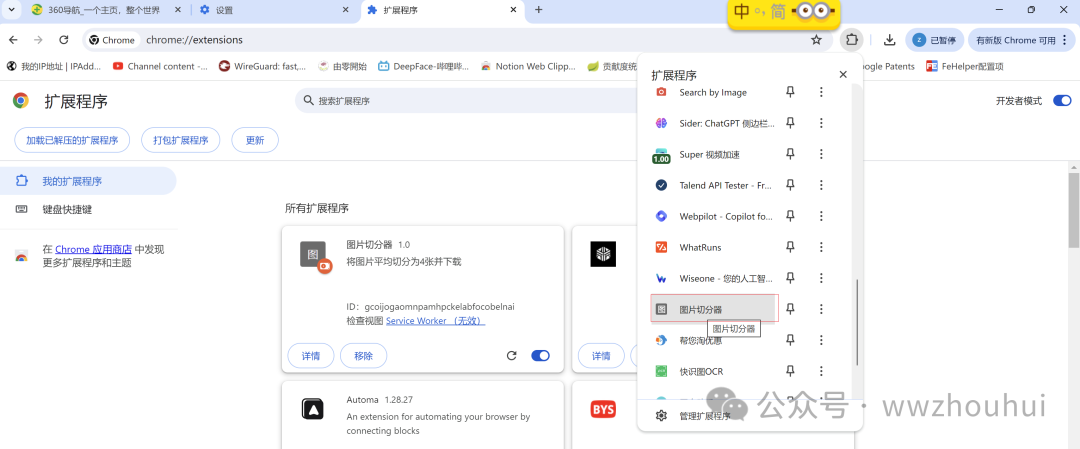Open the Chrome 应用商店 link
1080x449 pixels.
click(x=93, y=249)
